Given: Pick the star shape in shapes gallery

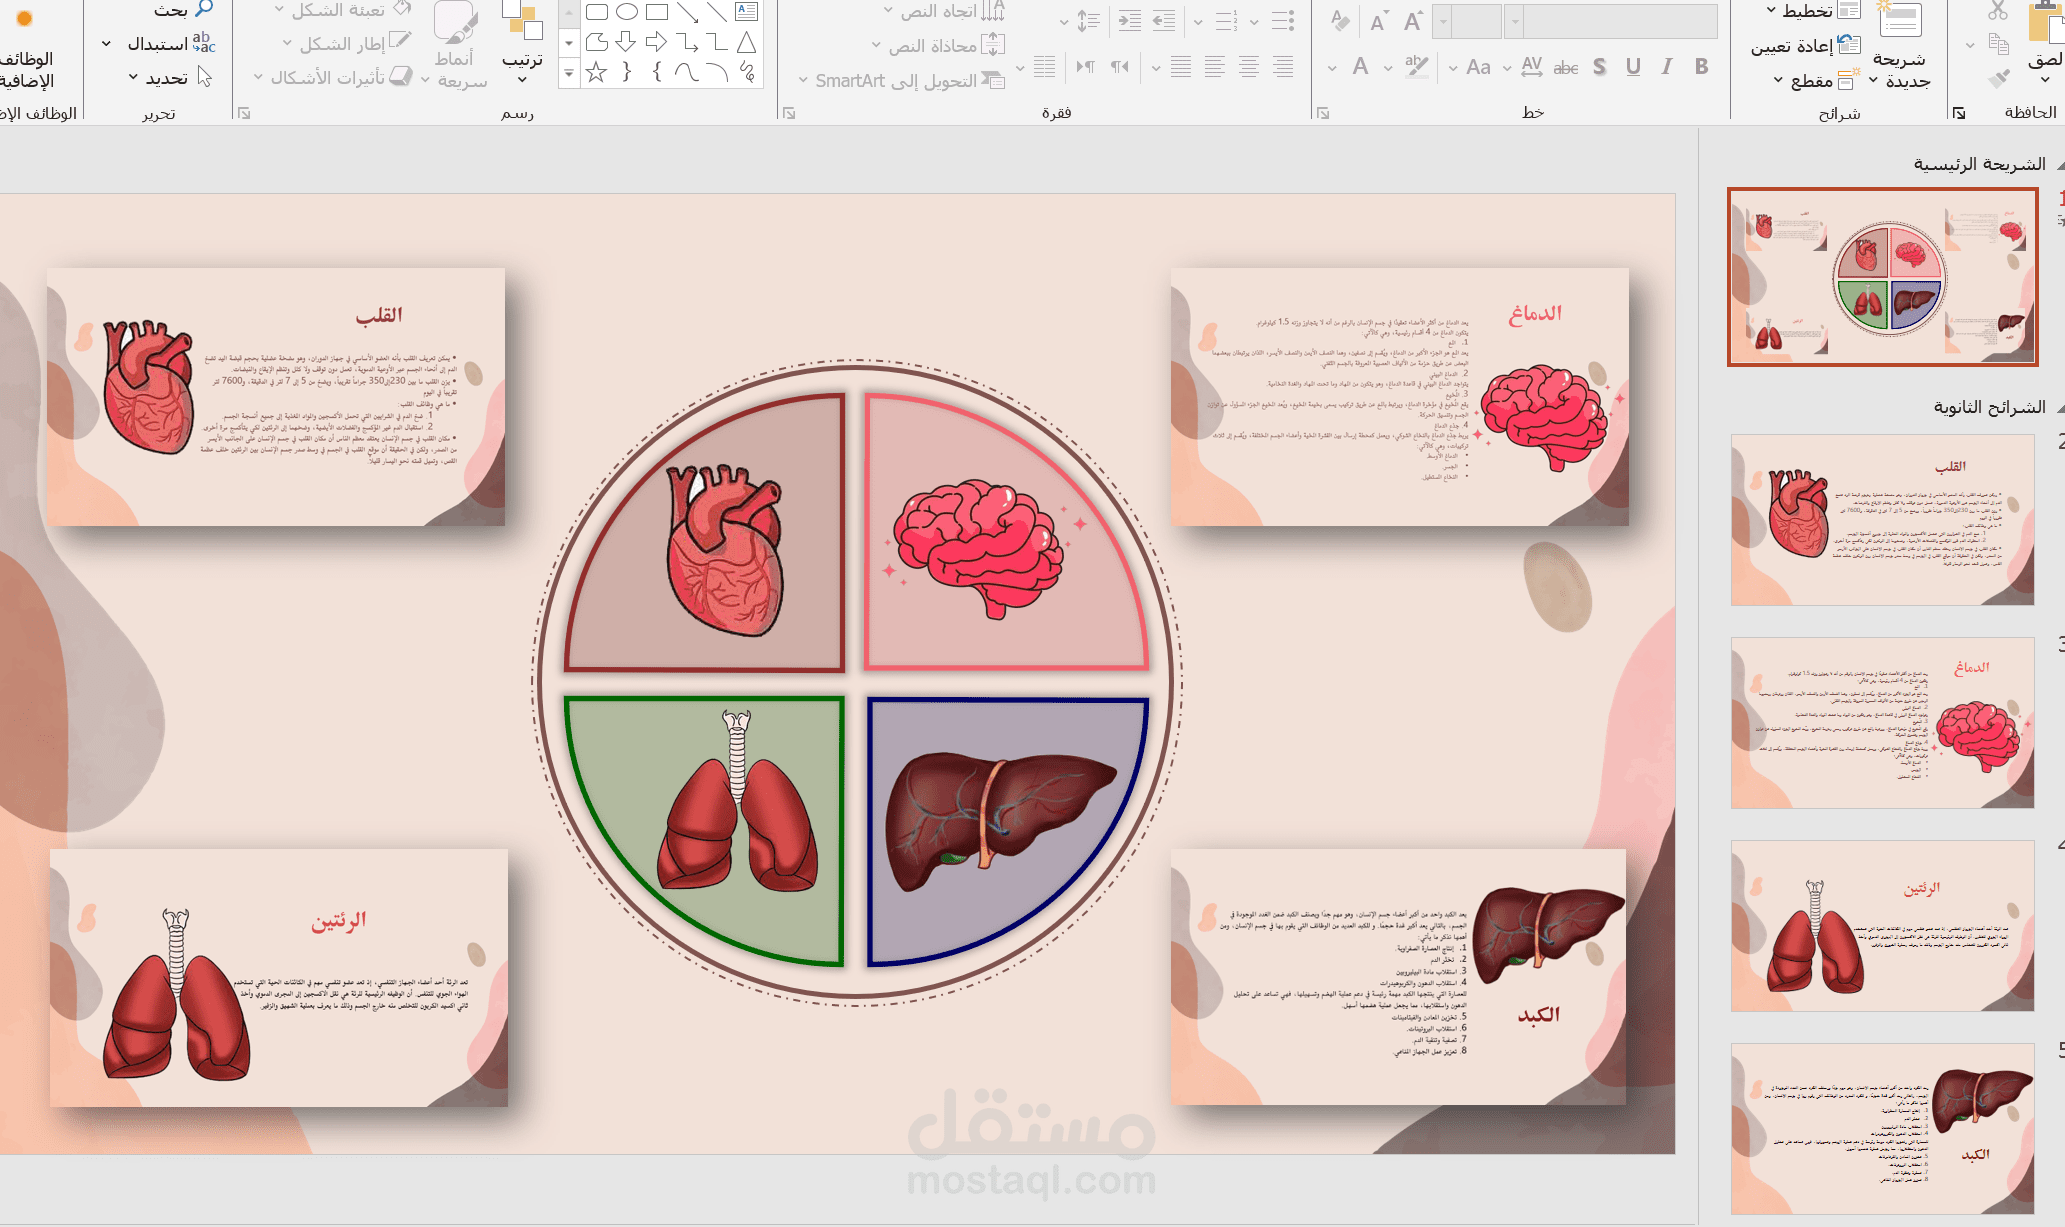Looking at the screenshot, I should click(596, 72).
